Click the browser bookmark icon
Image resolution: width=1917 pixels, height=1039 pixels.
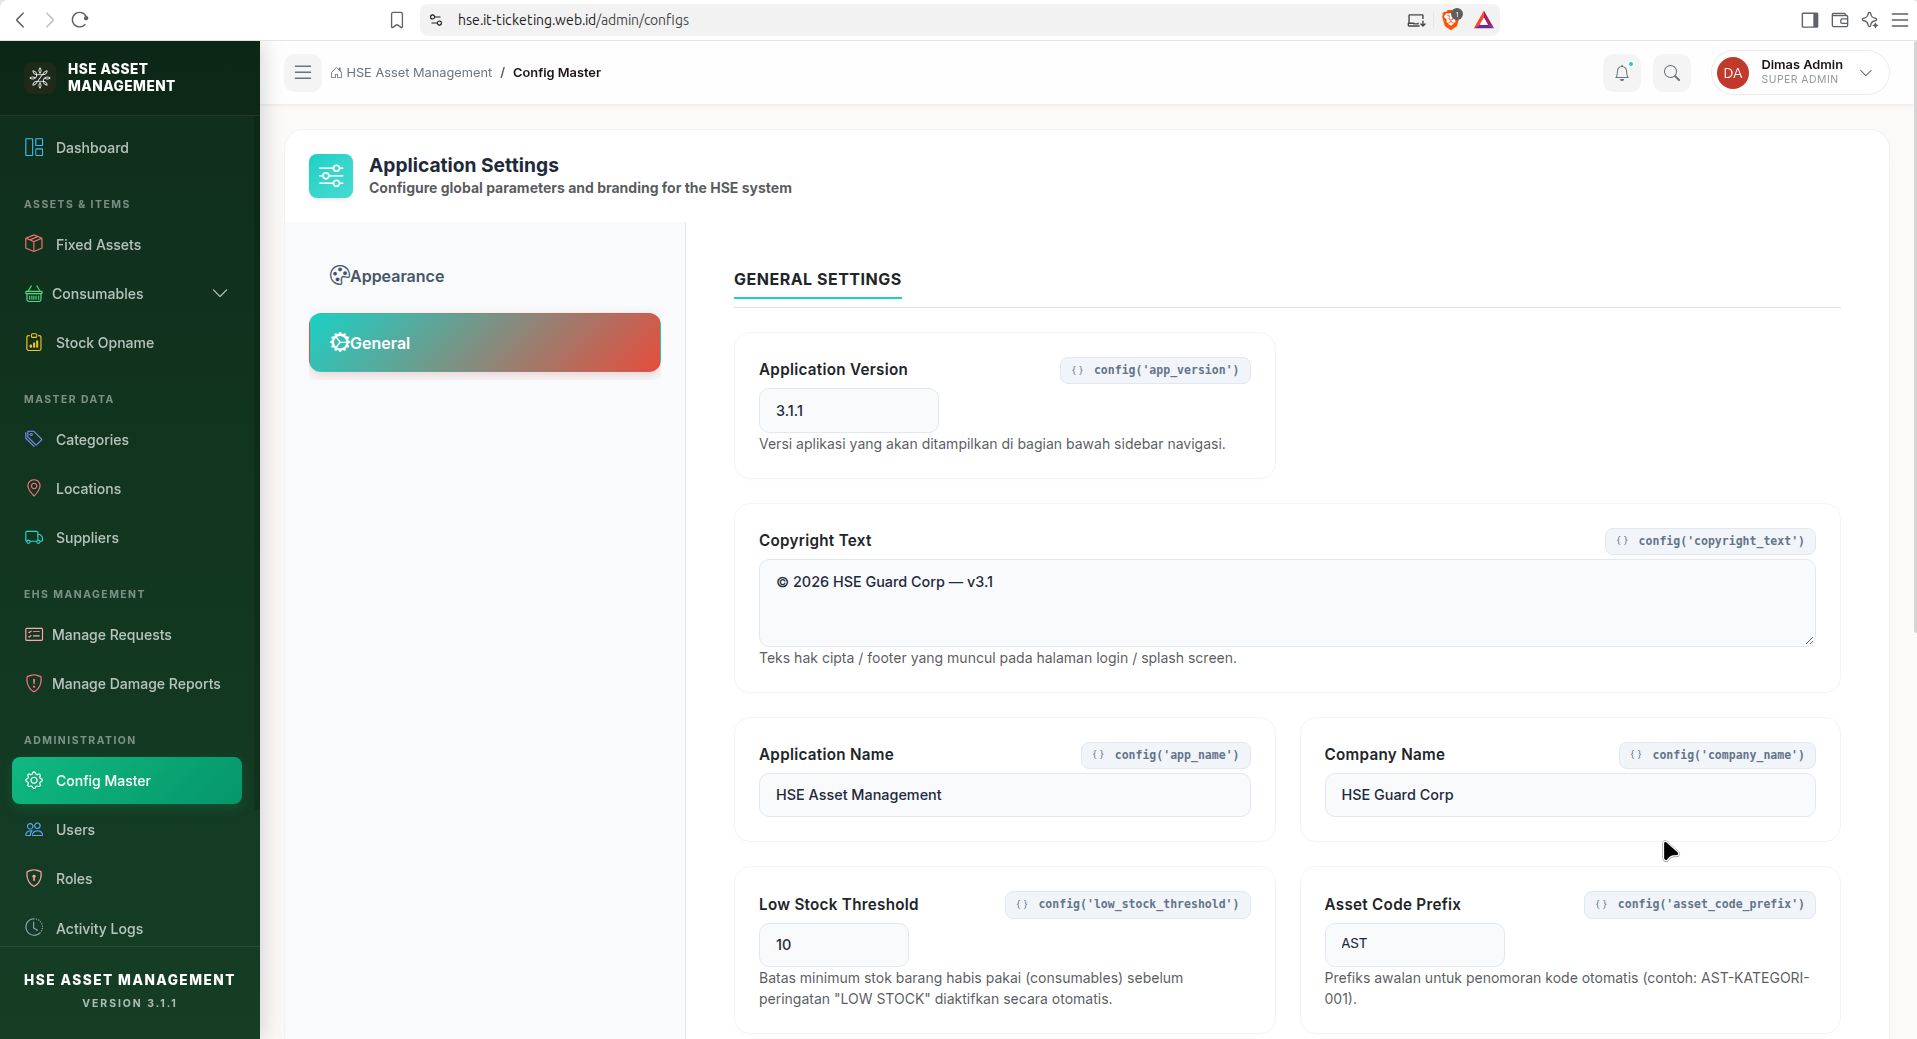tap(397, 20)
